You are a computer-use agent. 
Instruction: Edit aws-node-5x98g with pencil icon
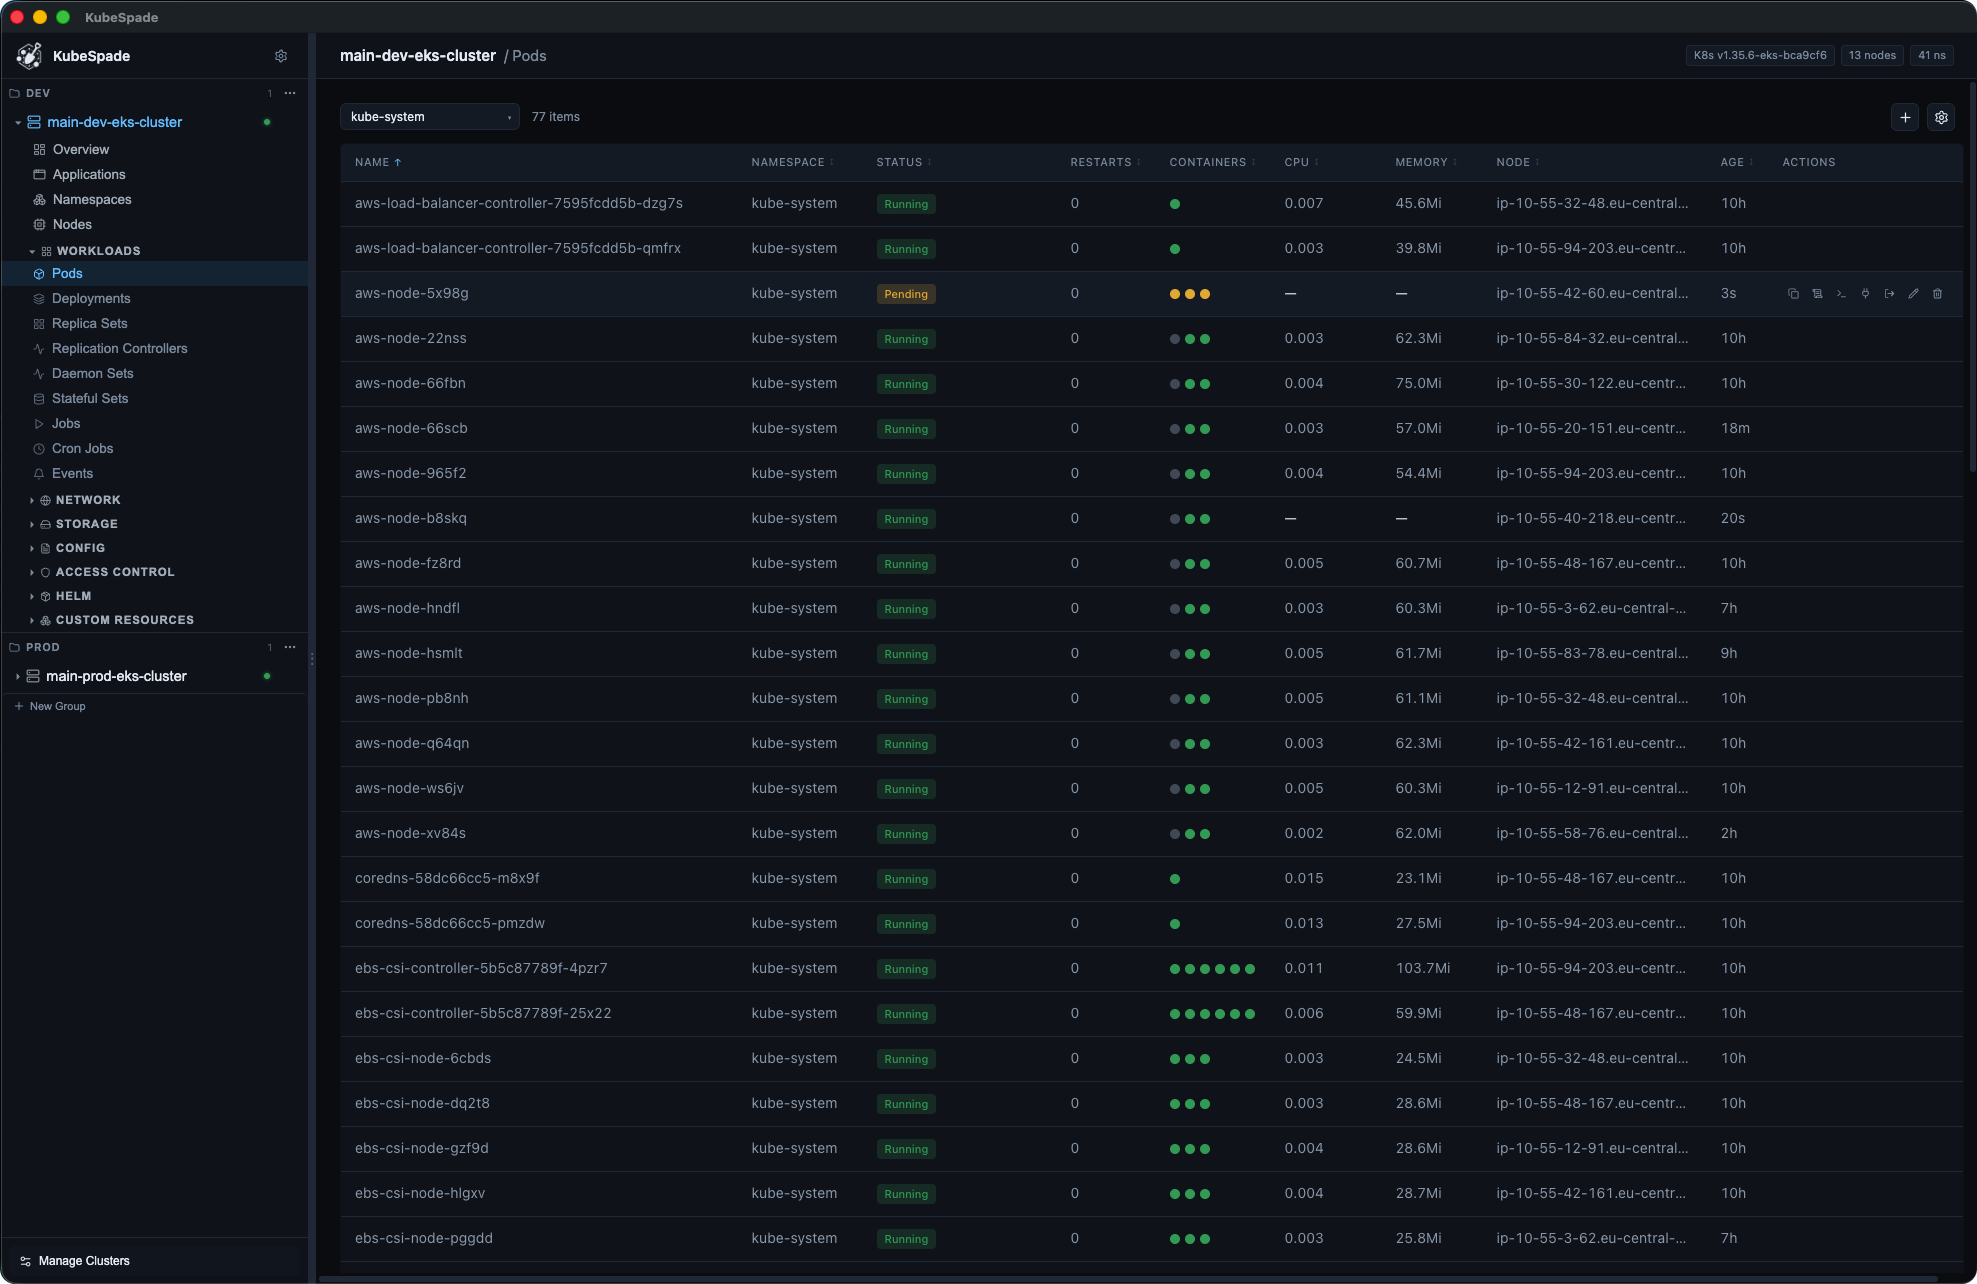tap(1913, 294)
